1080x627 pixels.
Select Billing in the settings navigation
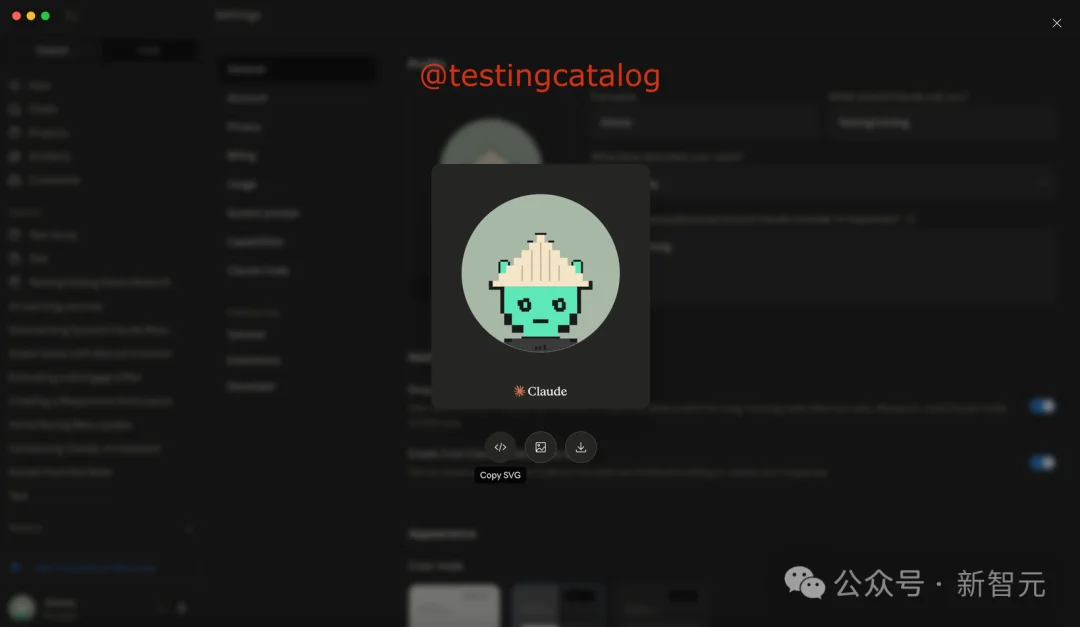point(241,156)
